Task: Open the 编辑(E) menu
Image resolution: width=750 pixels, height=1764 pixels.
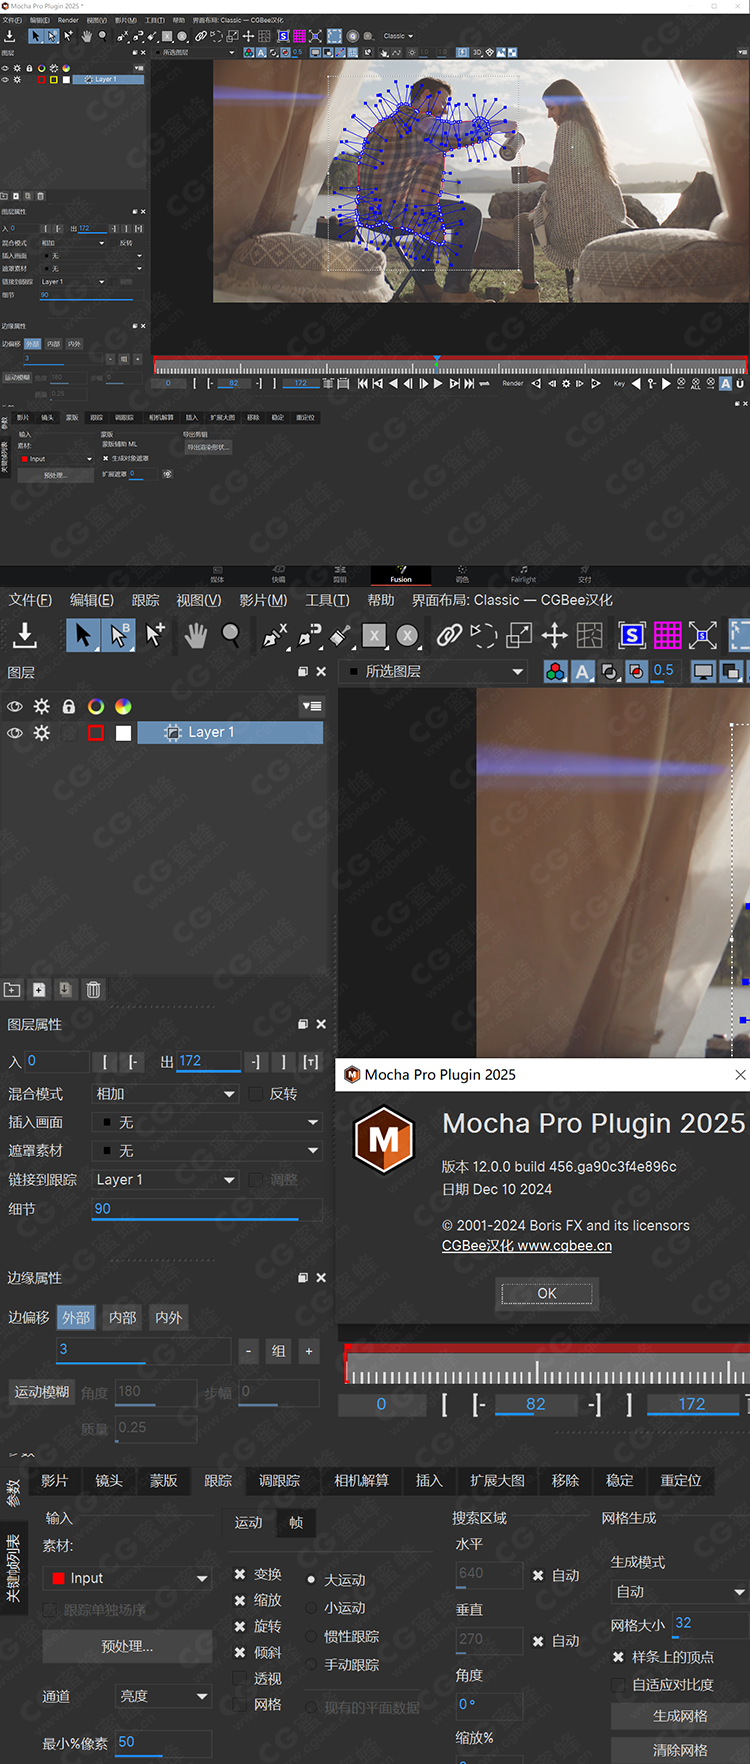Action: (92, 600)
